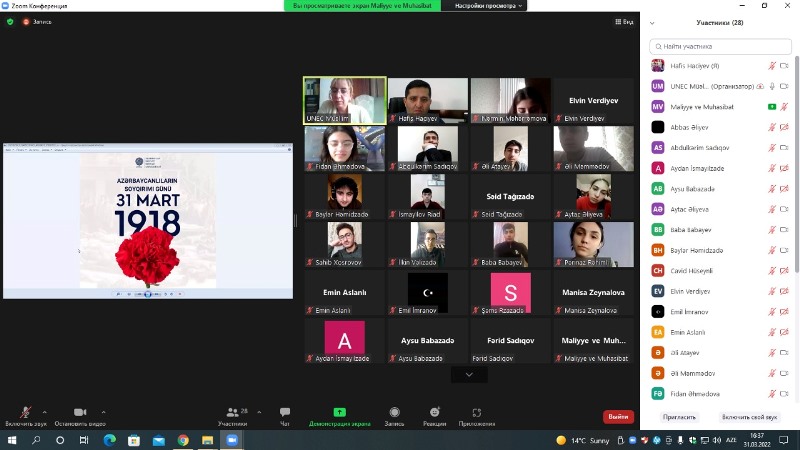Start Демонстрация экрана screen share
This screenshot has height=450, width=800.
[339, 413]
